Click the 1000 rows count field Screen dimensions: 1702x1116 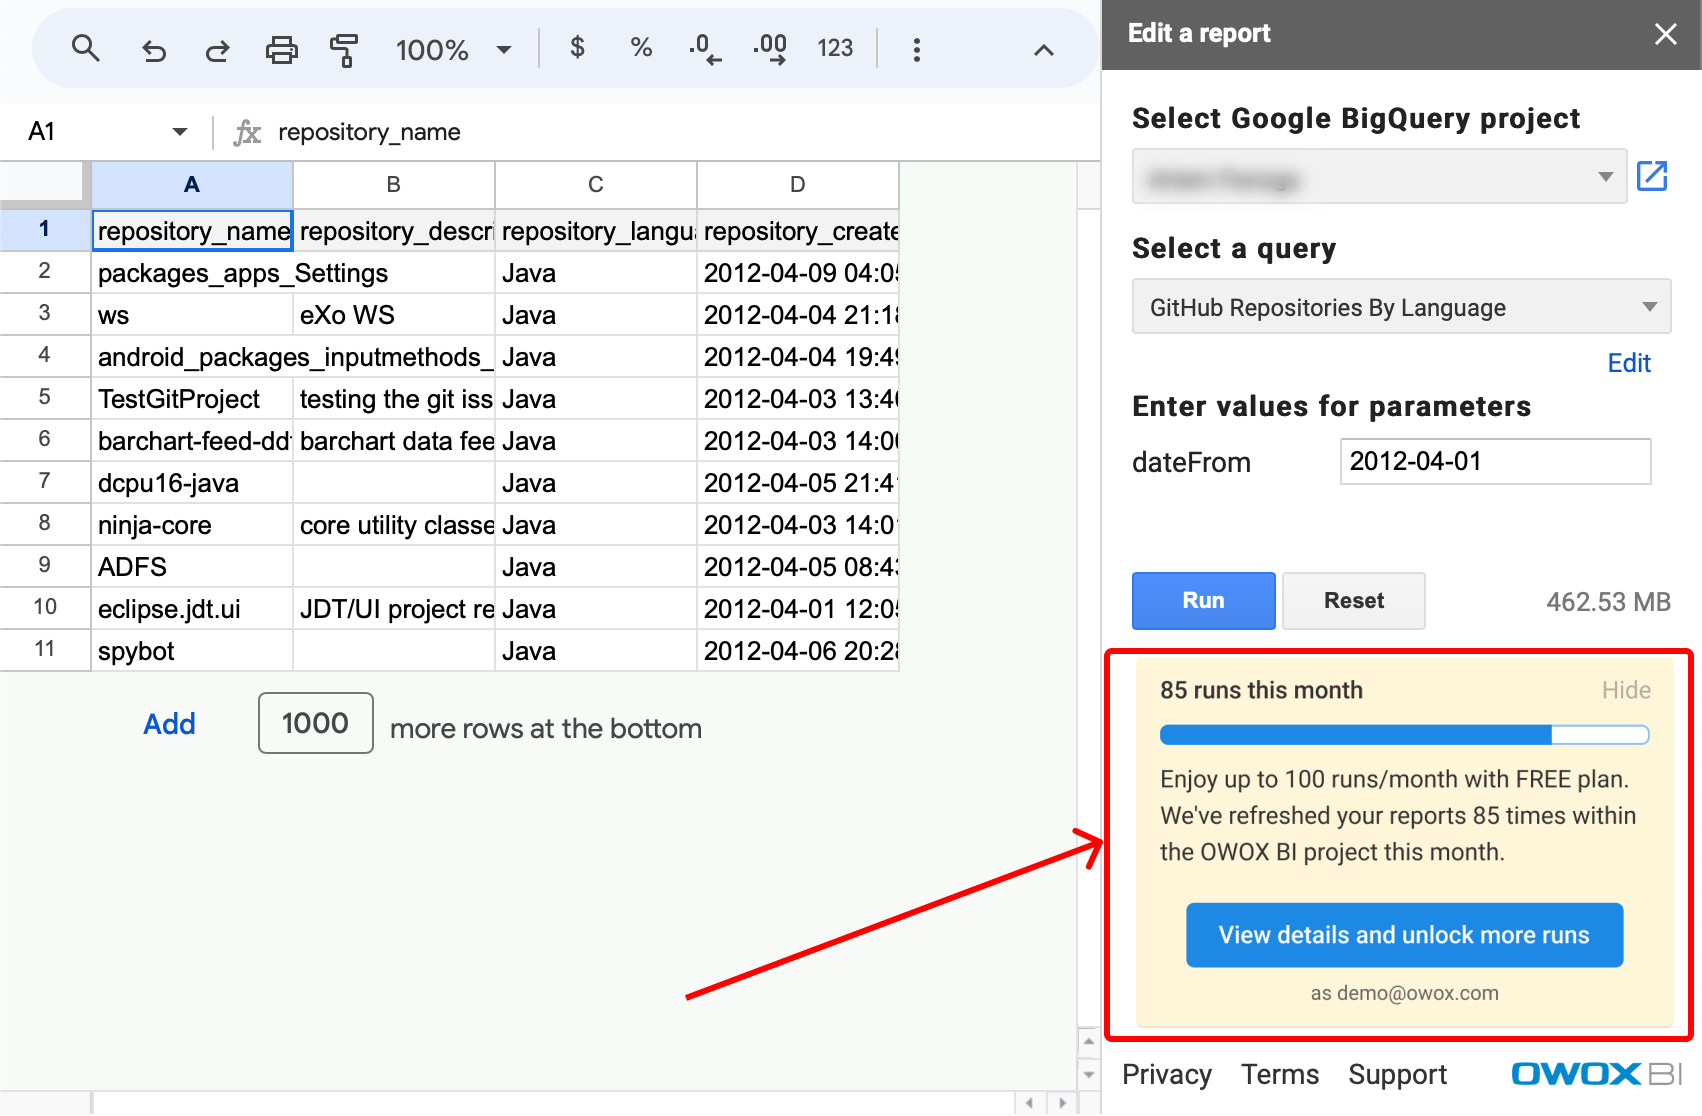coord(315,723)
